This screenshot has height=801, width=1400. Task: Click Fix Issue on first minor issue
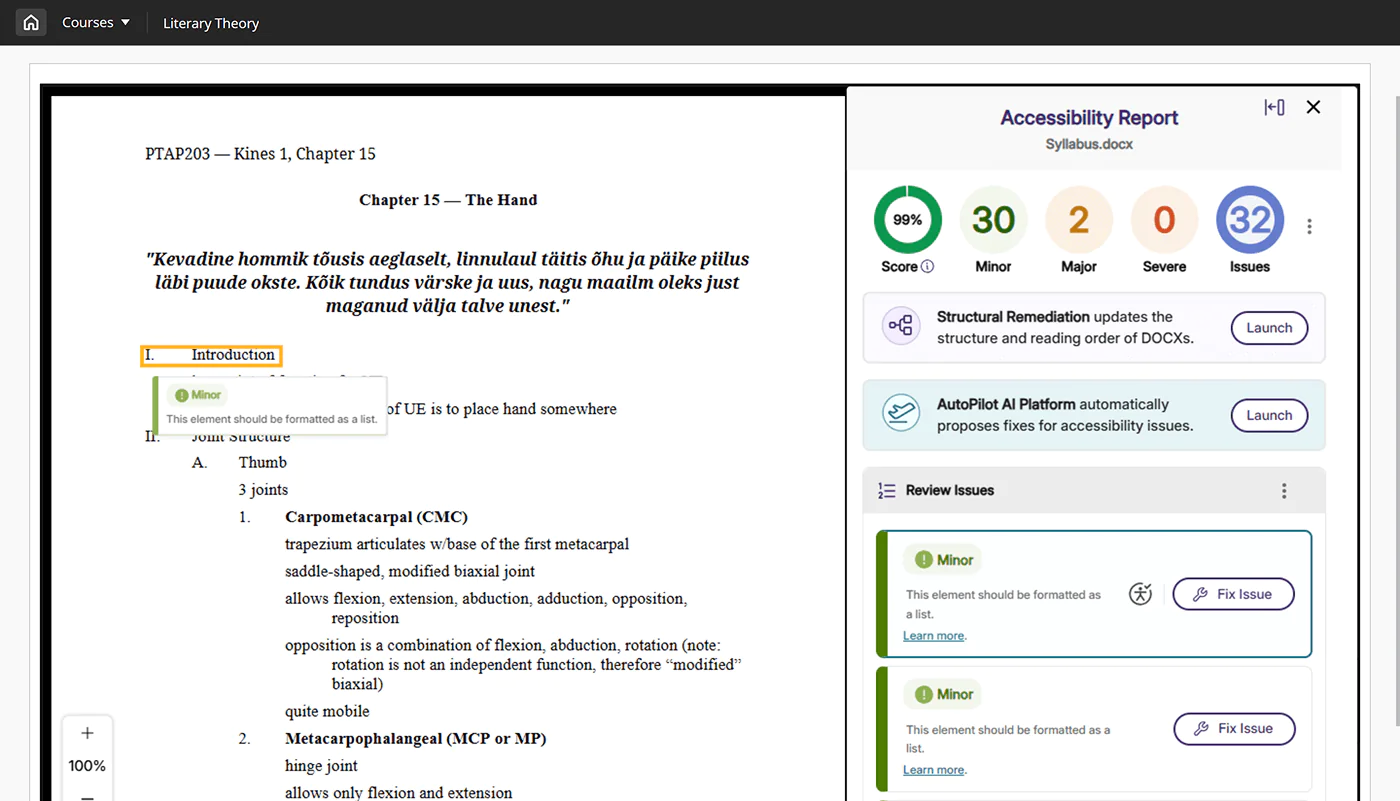(1233, 594)
